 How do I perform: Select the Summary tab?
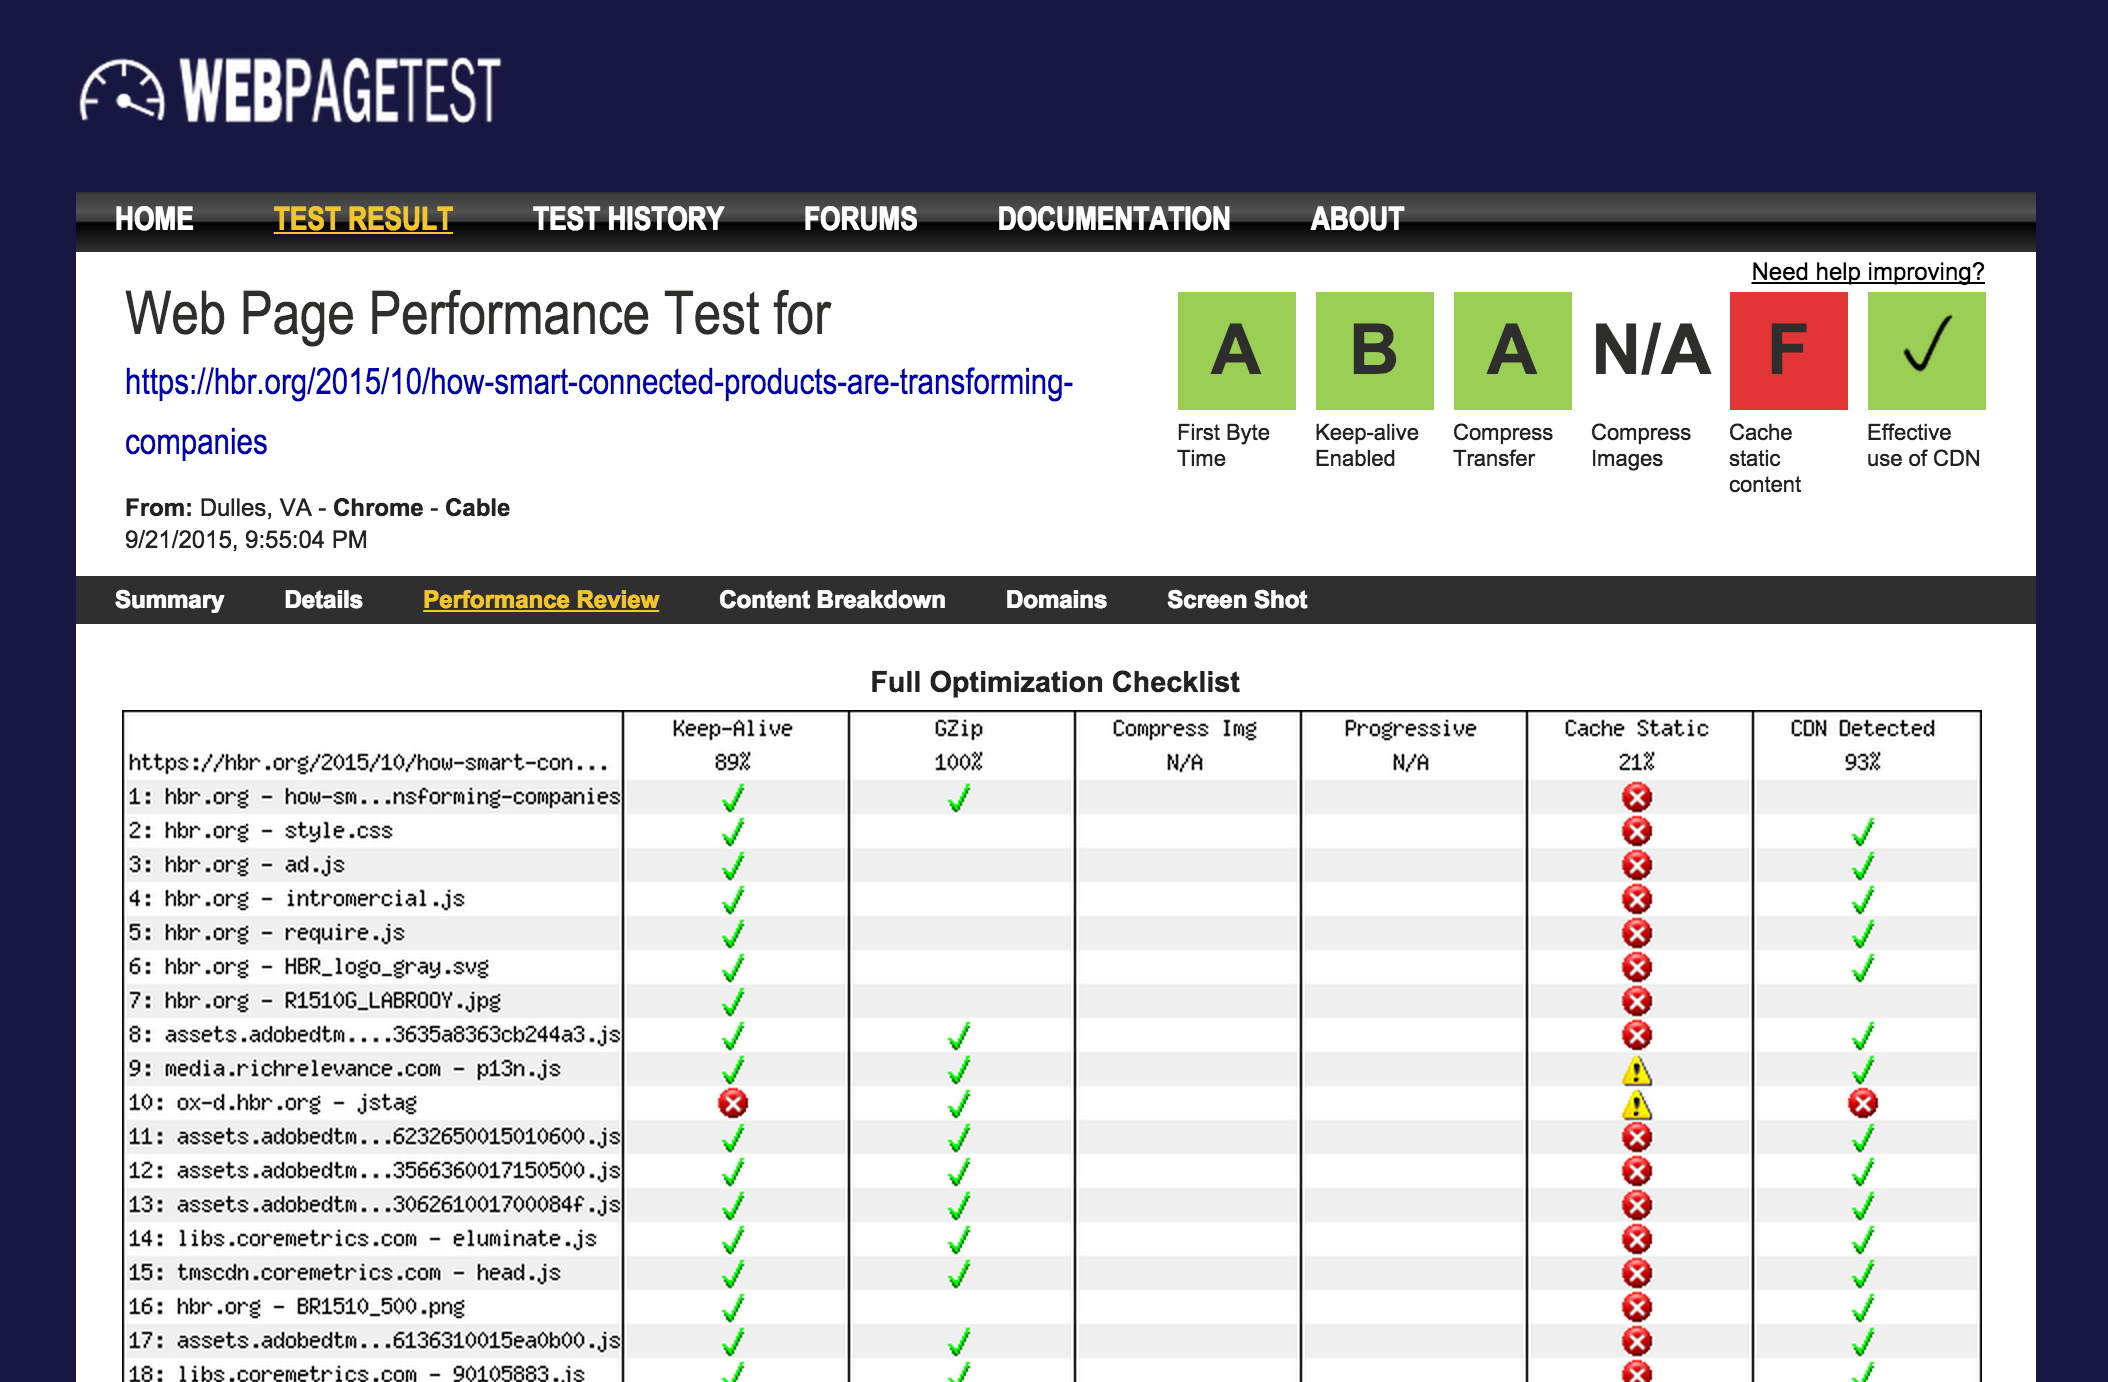[169, 600]
